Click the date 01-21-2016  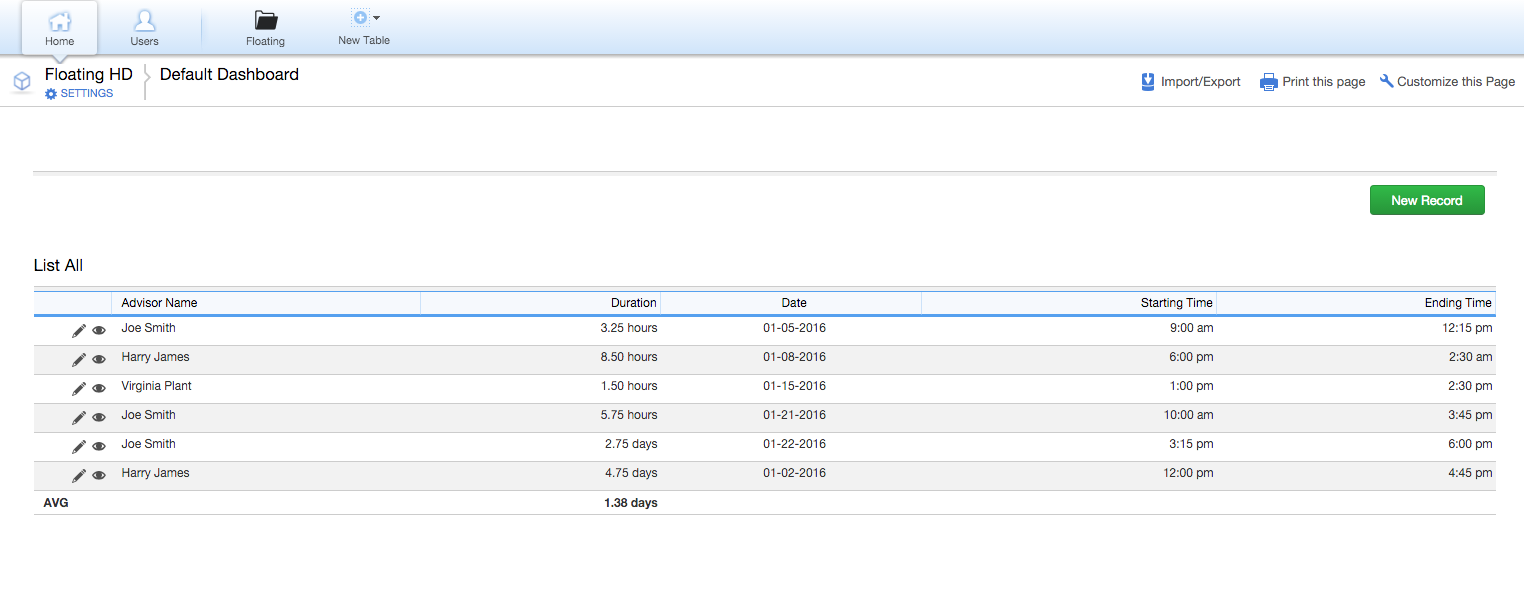(794, 415)
